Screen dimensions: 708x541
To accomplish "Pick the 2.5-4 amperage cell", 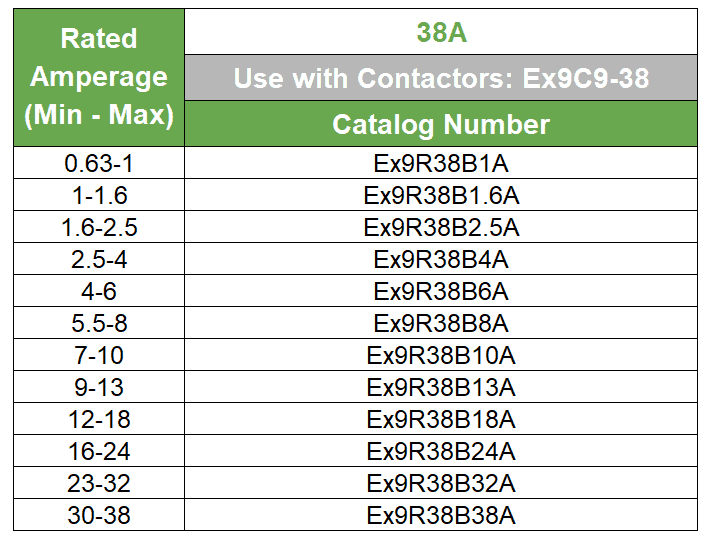I will coord(98,259).
